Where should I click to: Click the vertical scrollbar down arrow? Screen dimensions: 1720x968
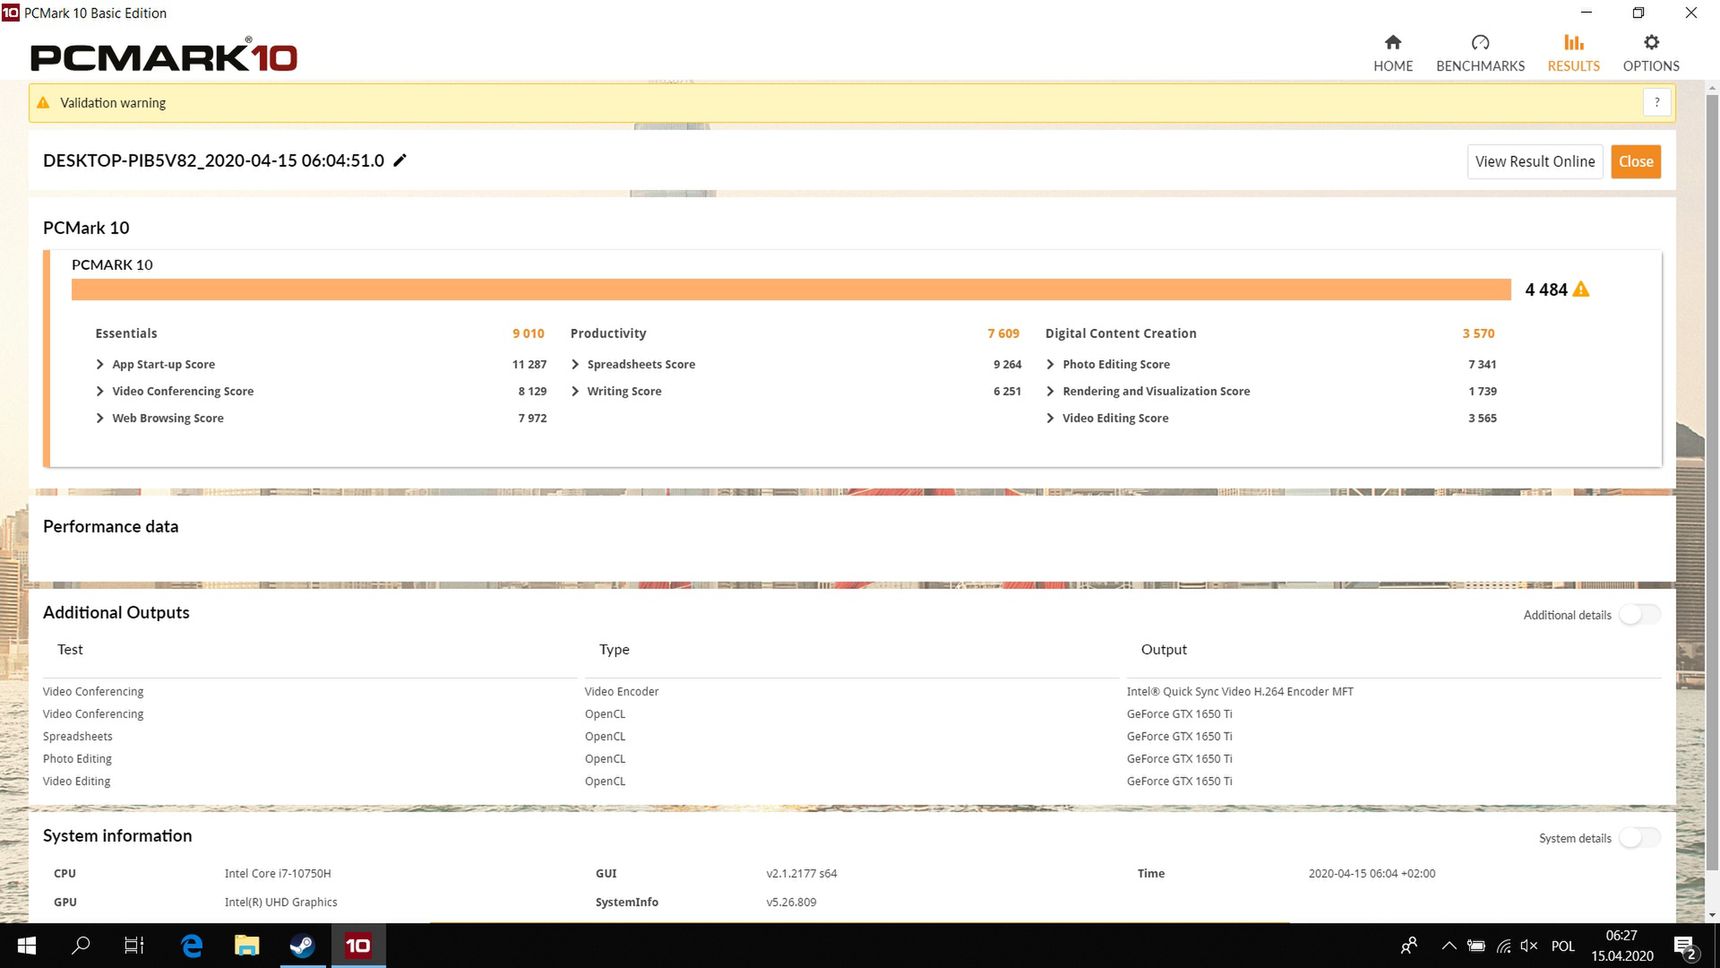coord(1712,914)
